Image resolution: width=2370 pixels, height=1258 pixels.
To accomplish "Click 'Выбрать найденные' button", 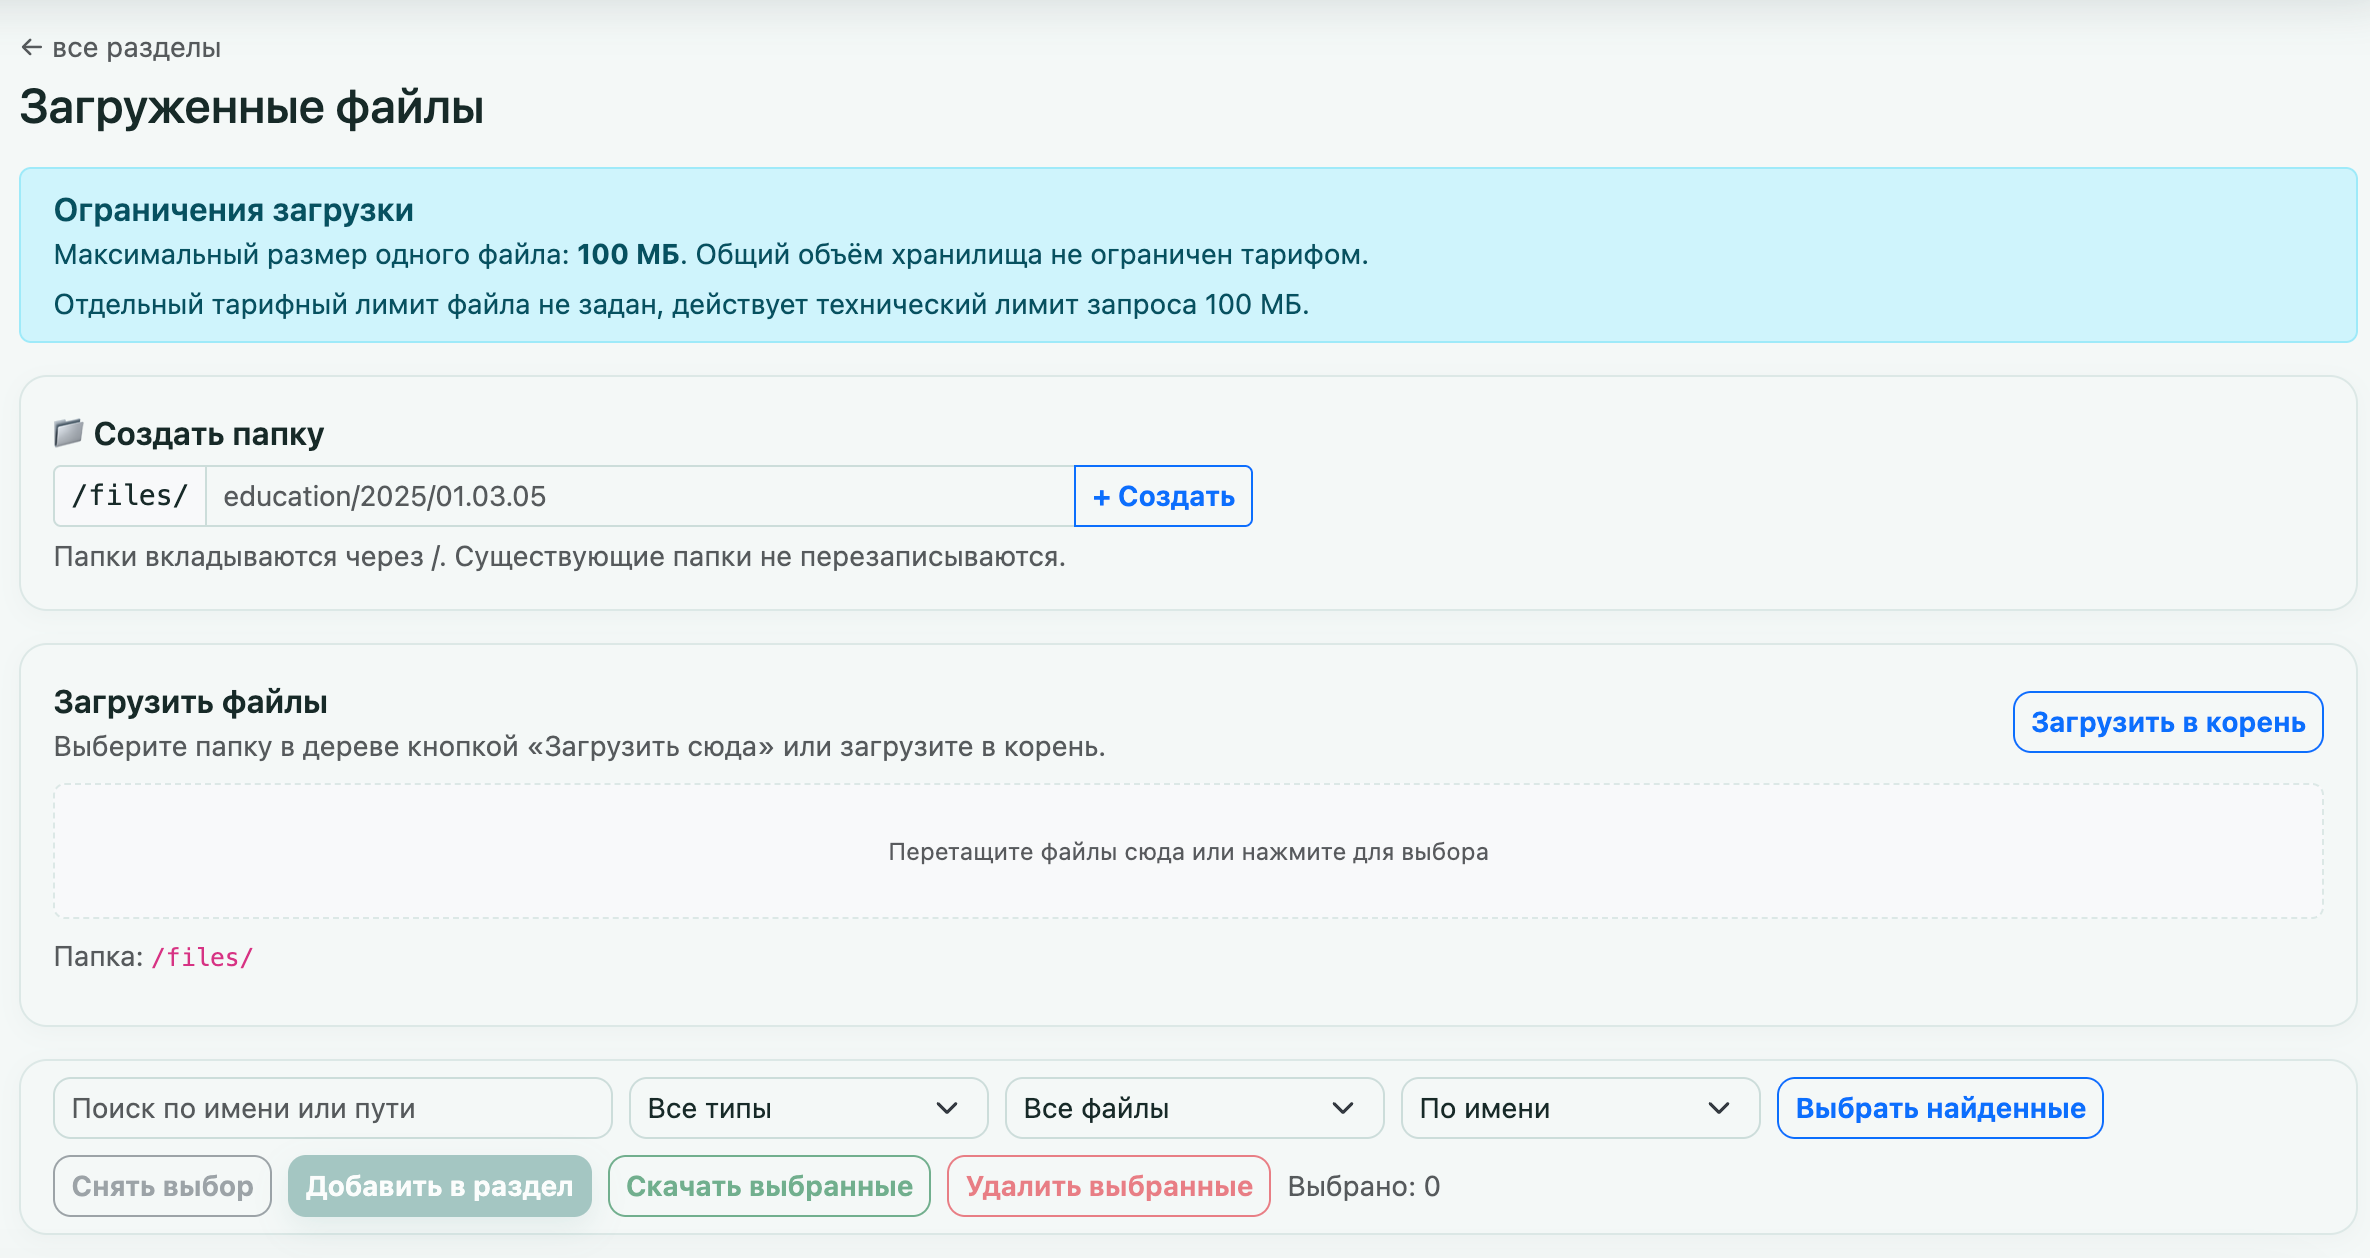I will (1940, 1108).
